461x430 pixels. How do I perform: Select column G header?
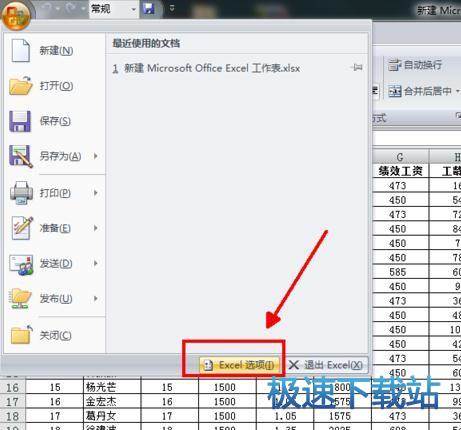(400, 157)
